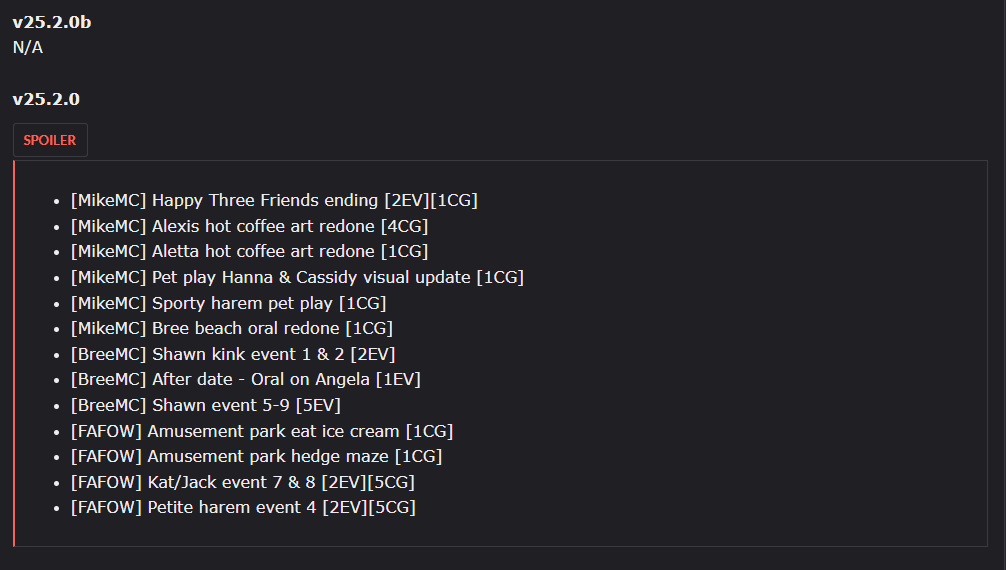
Task: Select the Kat/Jack event 7 & 8 line
Action: (242, 482)
